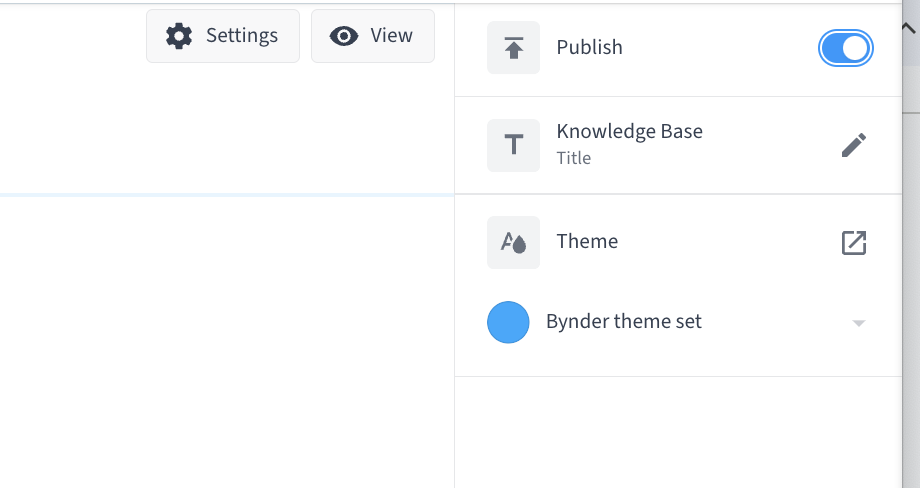Open theme in new window icon

854,242
